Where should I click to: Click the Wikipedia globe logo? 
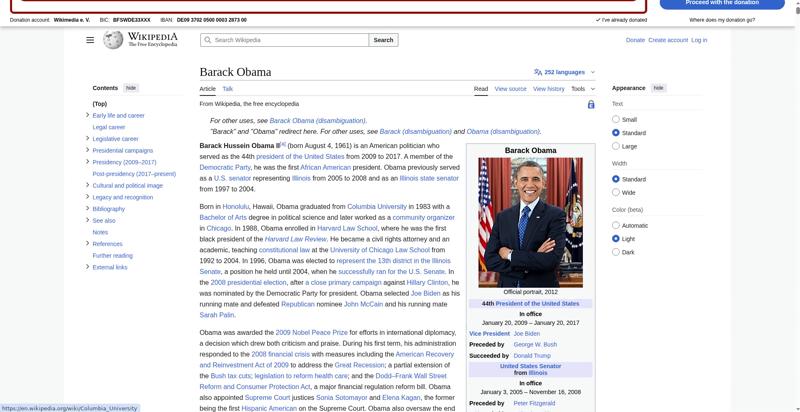point(112,40)
